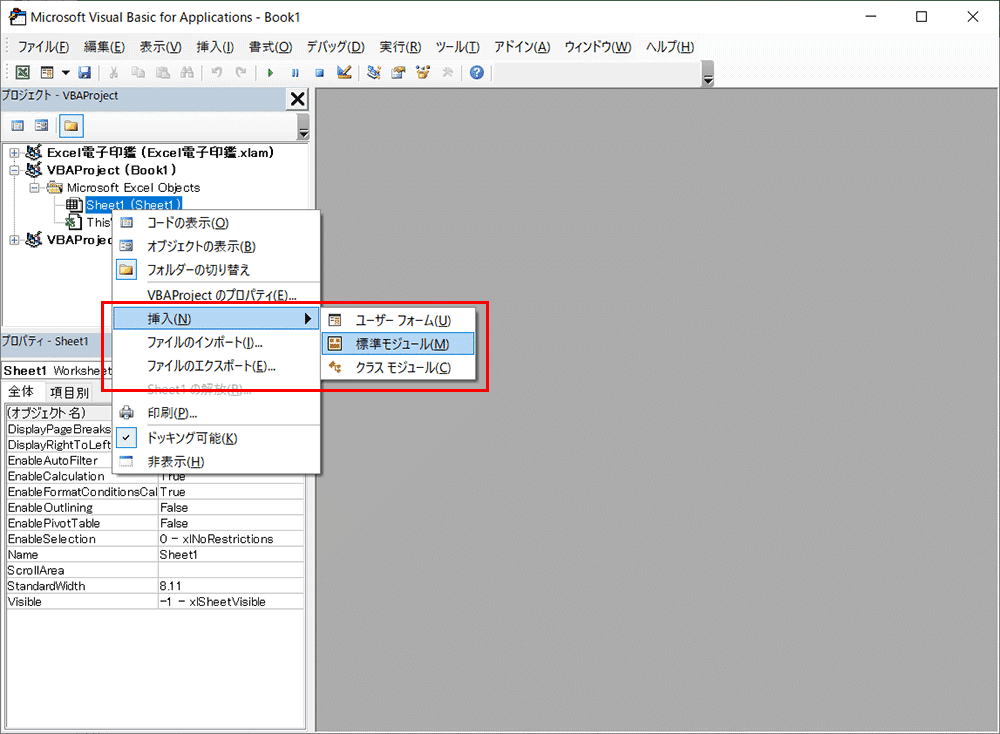Screen dimensions: 1000x734
Task: Collapse the VBAProject (Book1) tree node
Action: [x=14, y=170]
